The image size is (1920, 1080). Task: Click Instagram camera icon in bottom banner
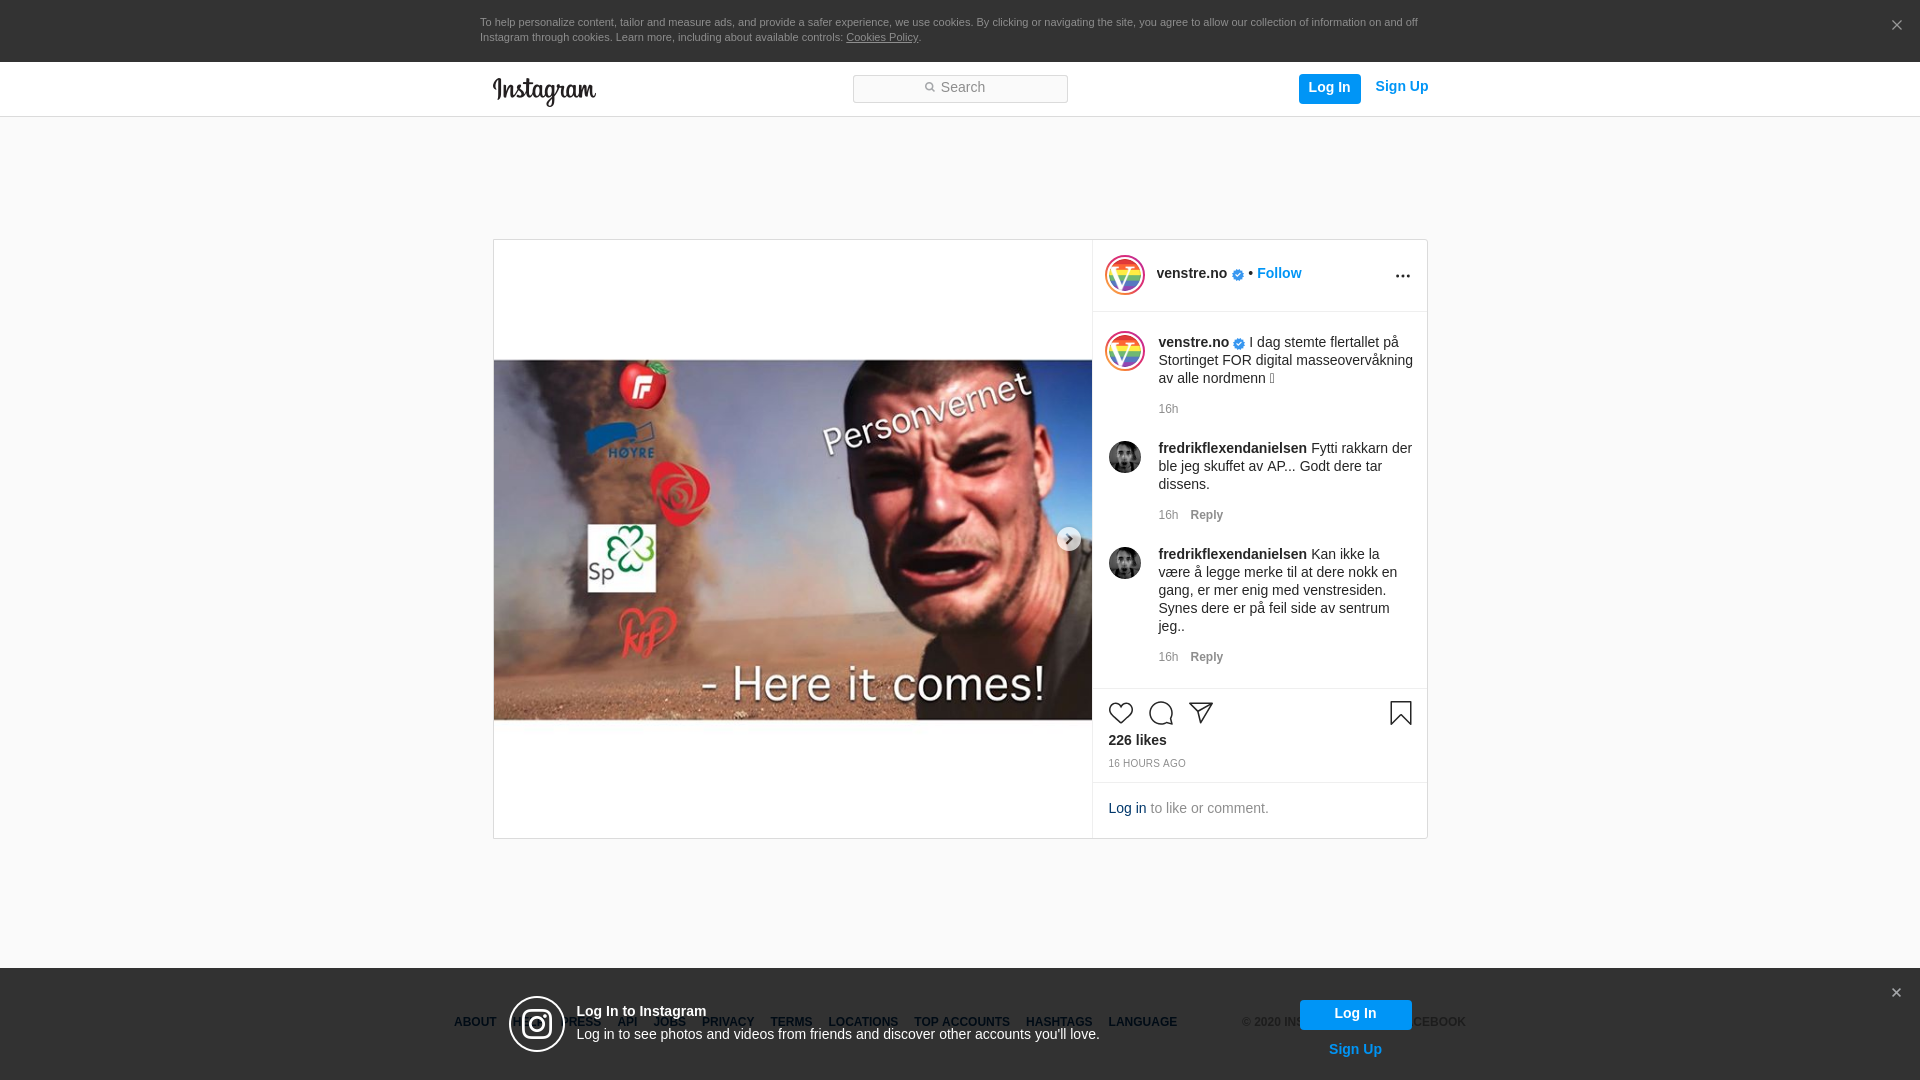pyautogui.click(x=537, y=1024)
